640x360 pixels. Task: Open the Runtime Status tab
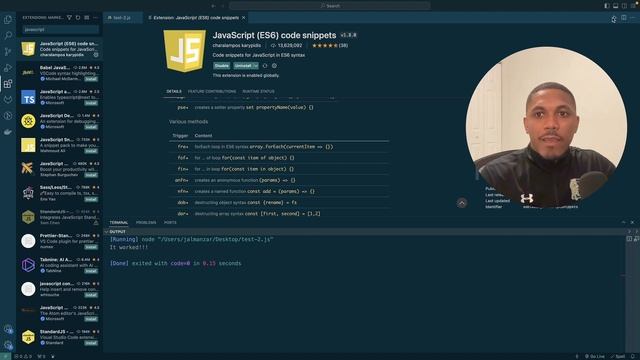(x=258, y=91)
